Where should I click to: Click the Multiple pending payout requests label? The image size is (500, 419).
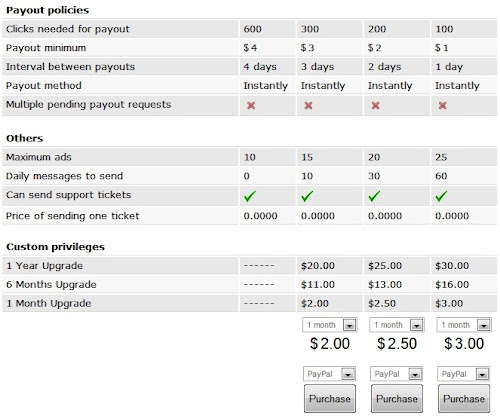89,105
